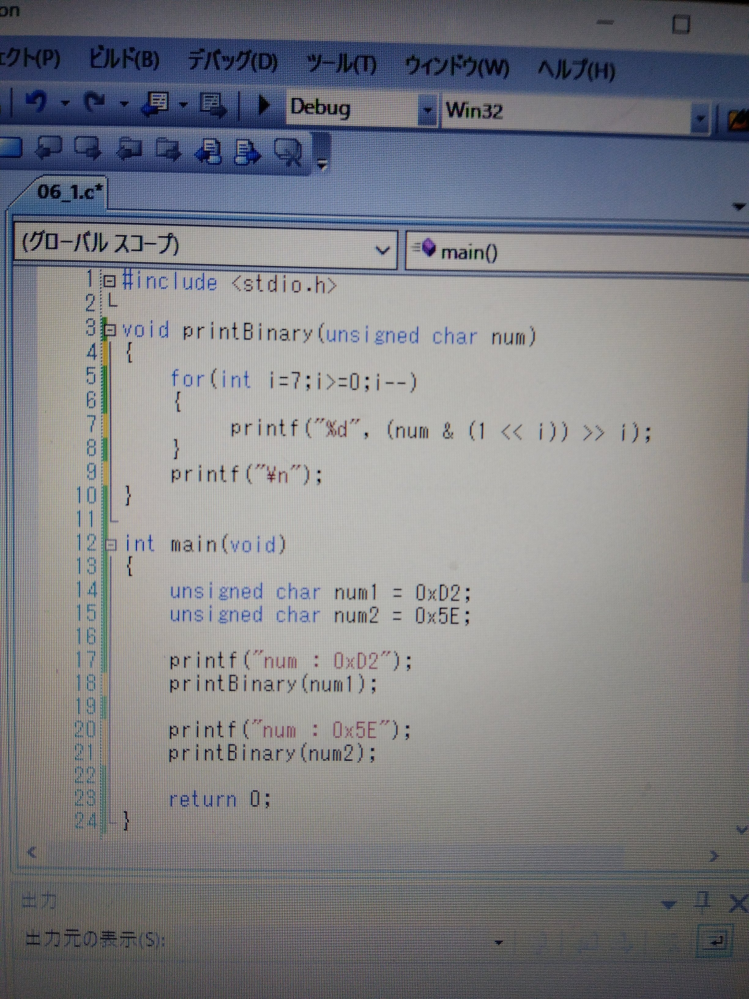Click the printf("¥n"); line

tap(246, 474)
